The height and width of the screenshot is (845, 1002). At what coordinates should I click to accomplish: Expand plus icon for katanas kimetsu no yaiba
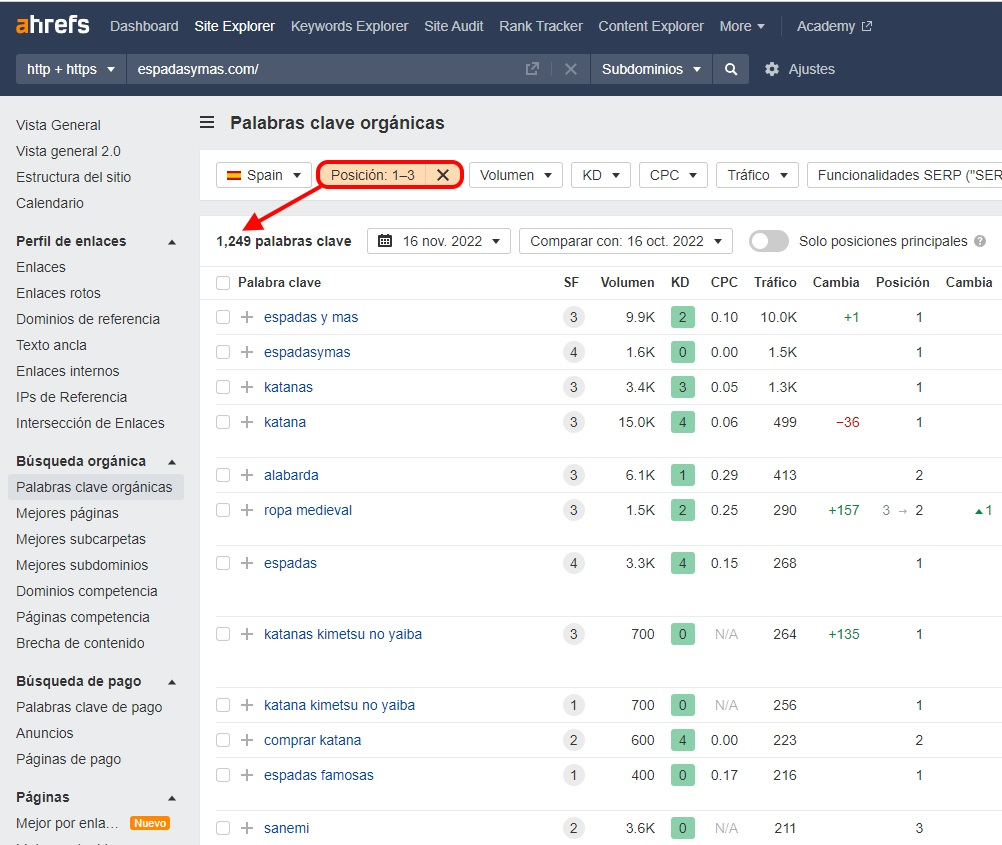click(x=247, y=634)
